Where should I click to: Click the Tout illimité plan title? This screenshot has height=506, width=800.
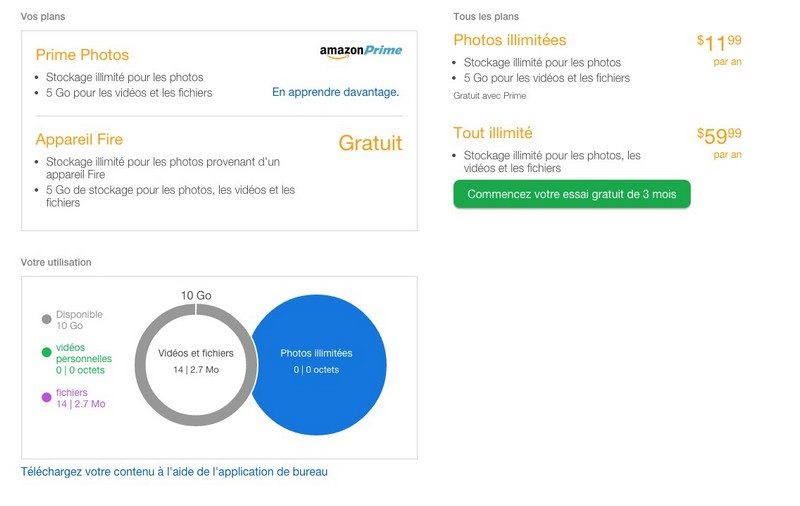click(492, 133)
